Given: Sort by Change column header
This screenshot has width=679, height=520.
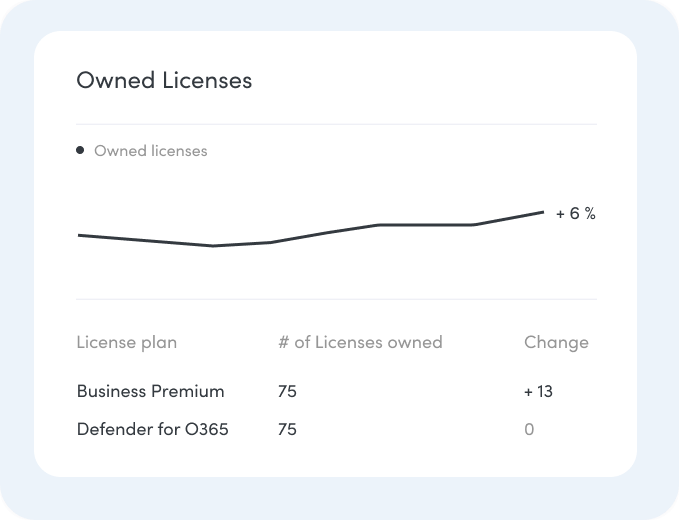Looking at the screenshot, I should tap(556, 342).
